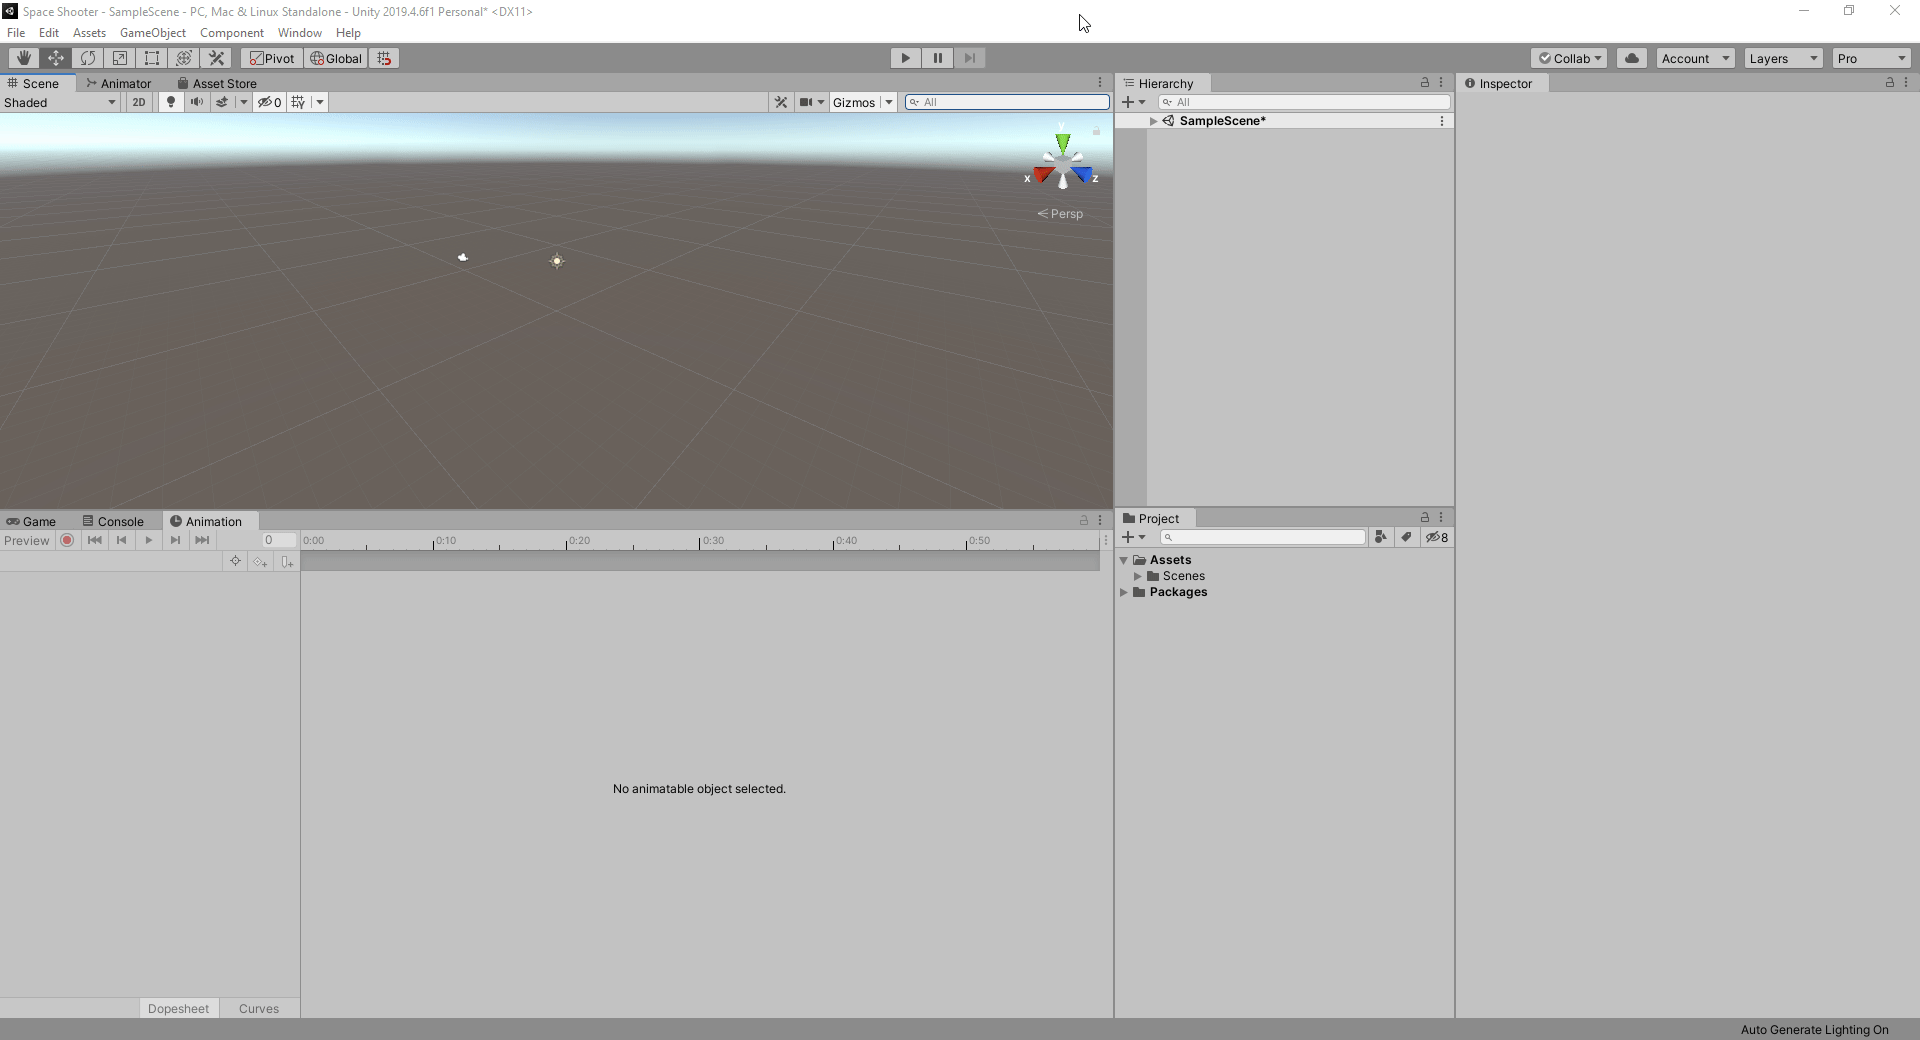1920x1040 pixels.
Task: Open the Account dropdown
Action: (x=1695, y=58)
